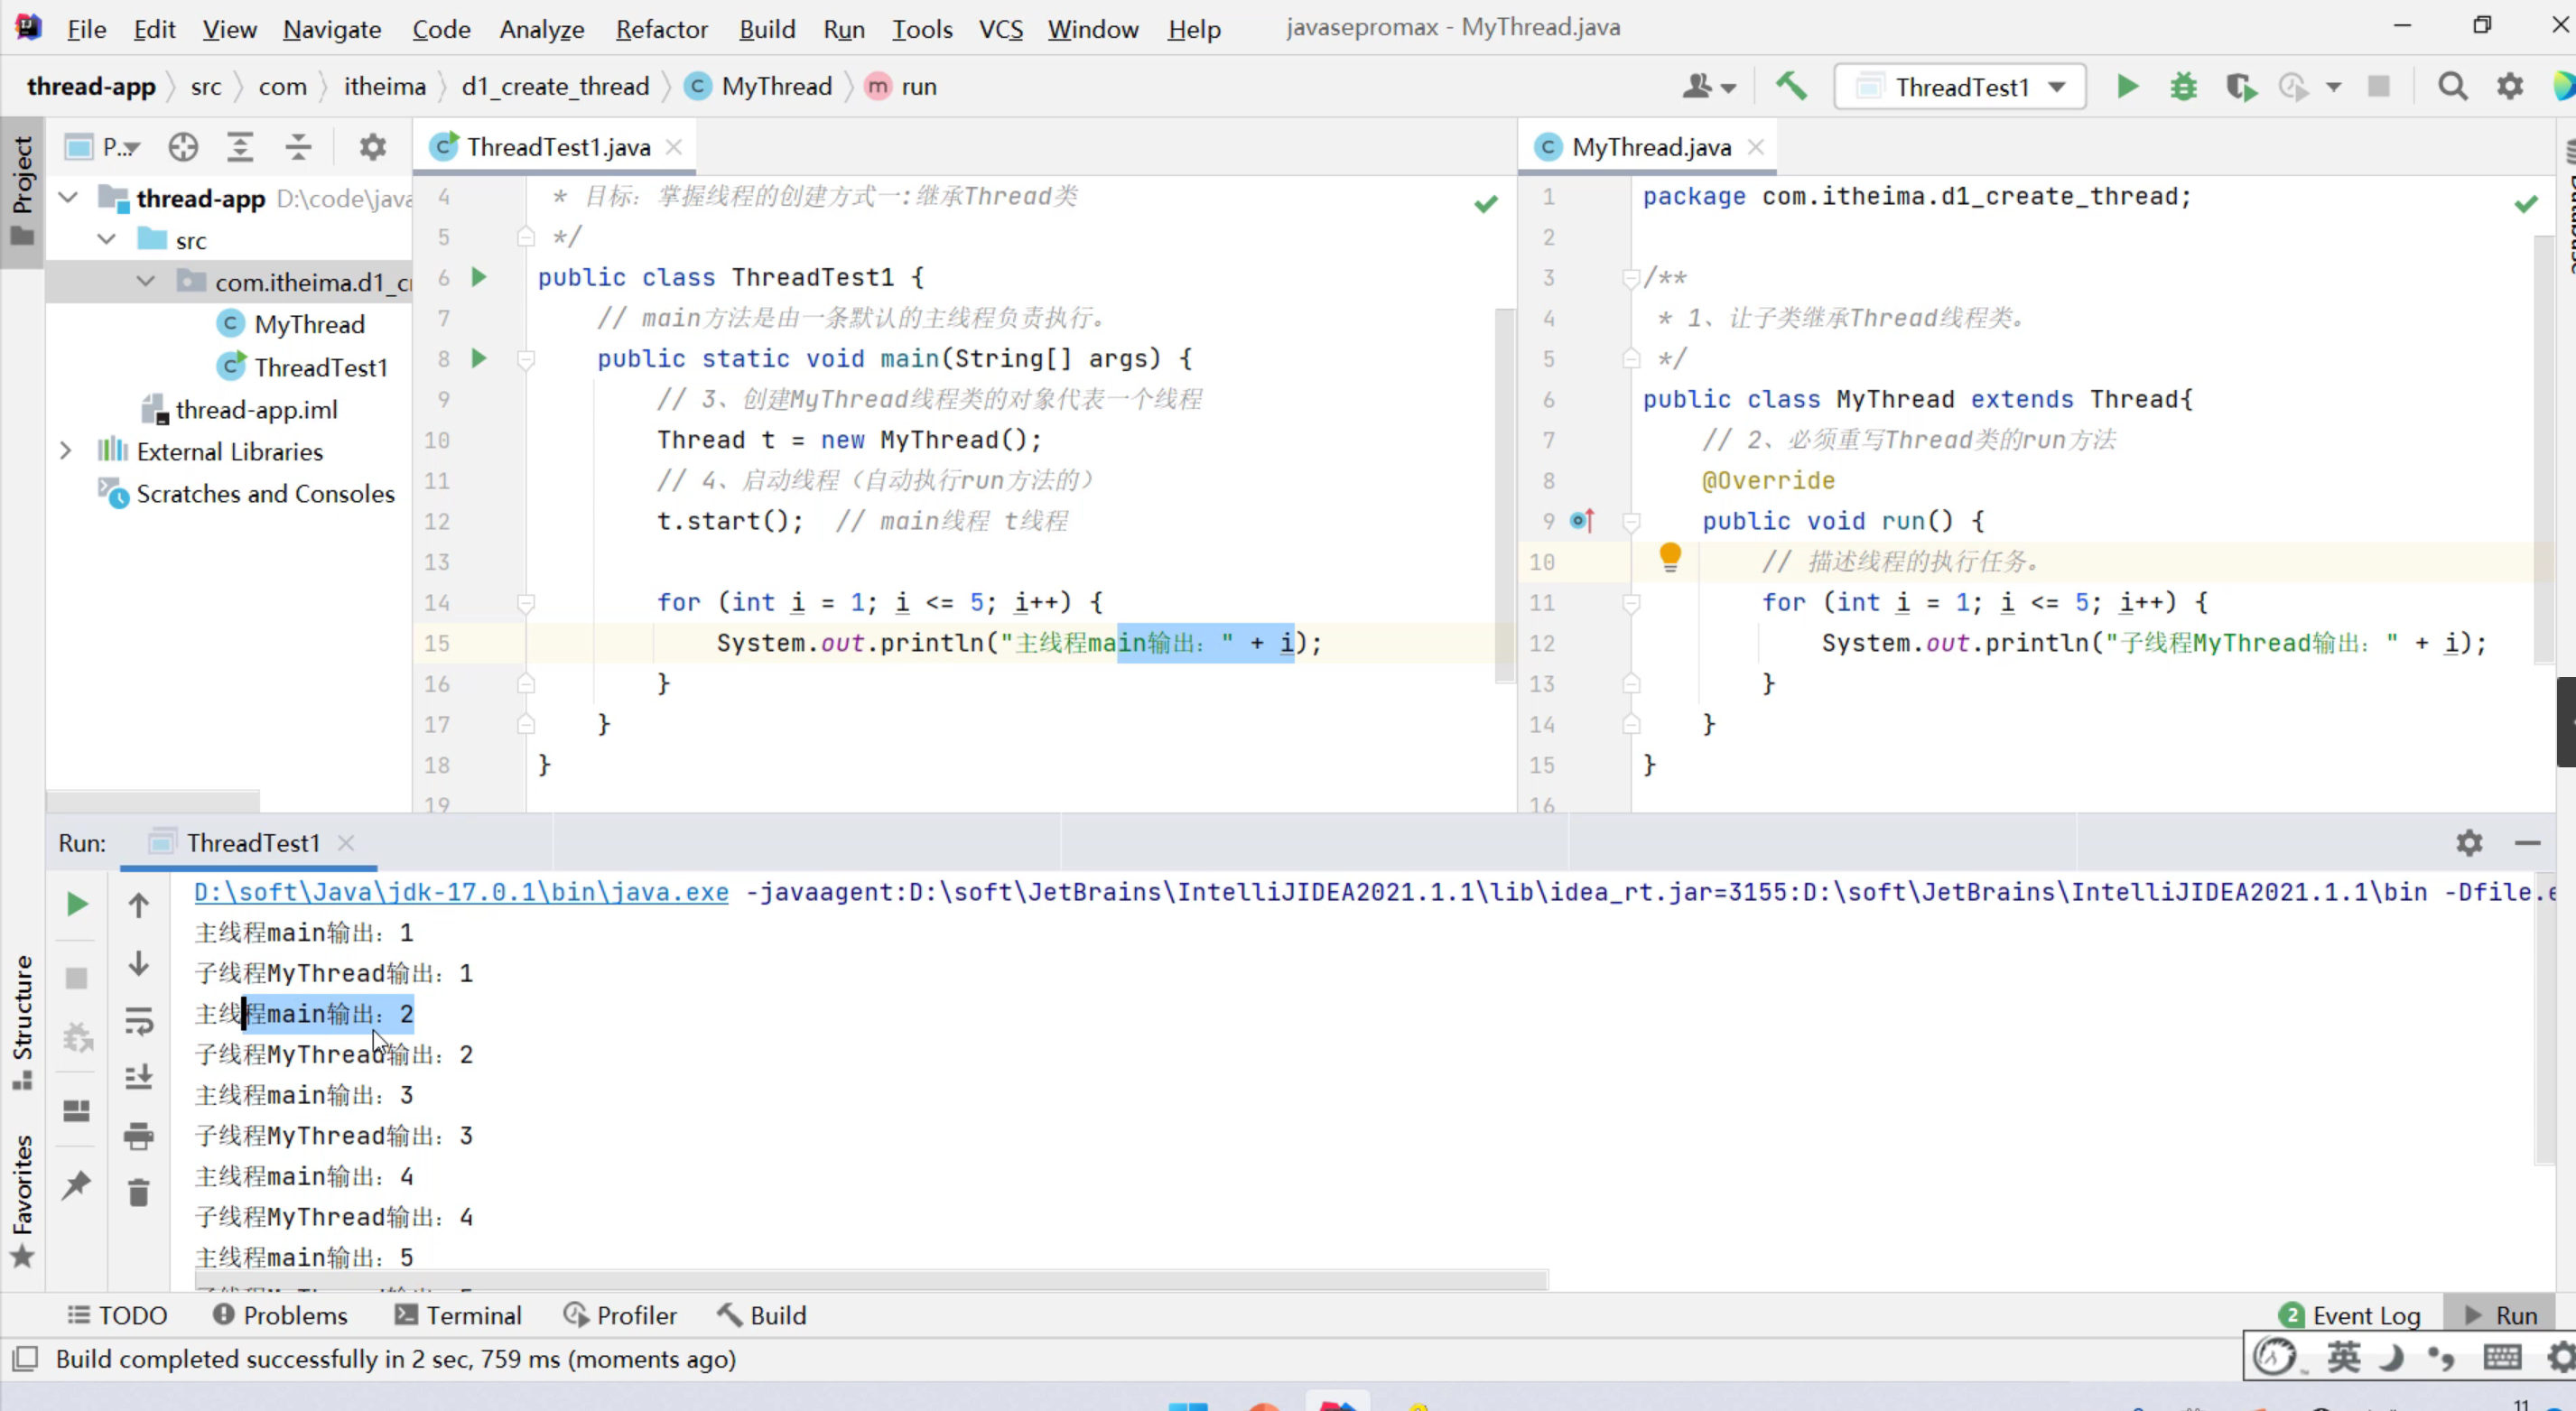Open Run panel settings gear
The image size is (2576, 1411).
pyautogui.click(x=2469, y=843)
